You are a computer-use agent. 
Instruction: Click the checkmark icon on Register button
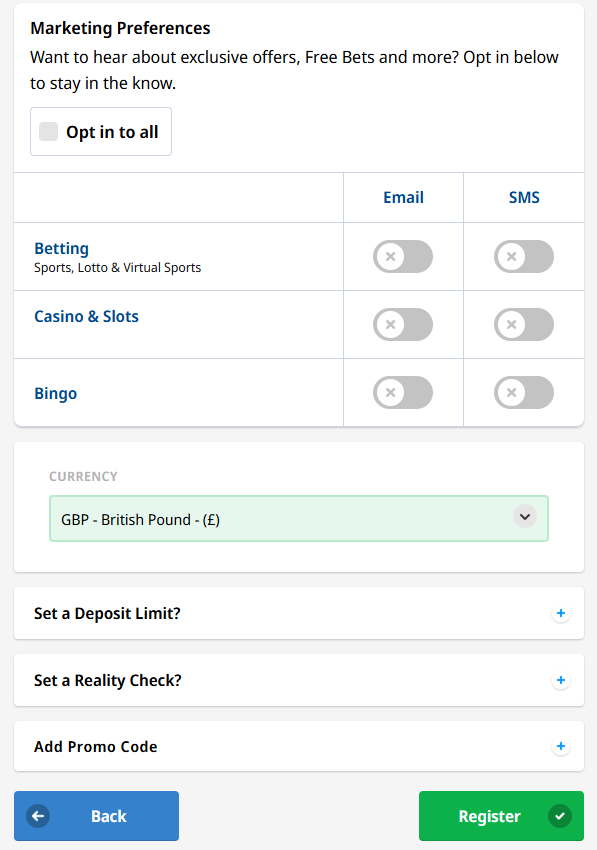[561, 816]
